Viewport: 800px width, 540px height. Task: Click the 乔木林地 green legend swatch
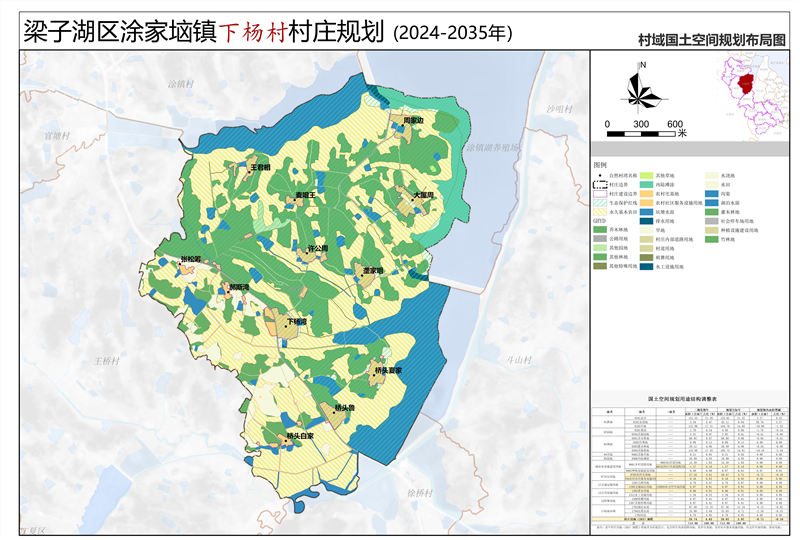600,229
